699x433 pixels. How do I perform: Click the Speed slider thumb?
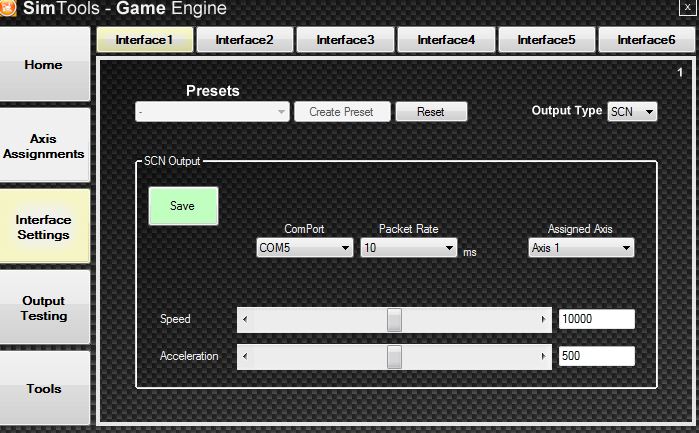[394, 320]
